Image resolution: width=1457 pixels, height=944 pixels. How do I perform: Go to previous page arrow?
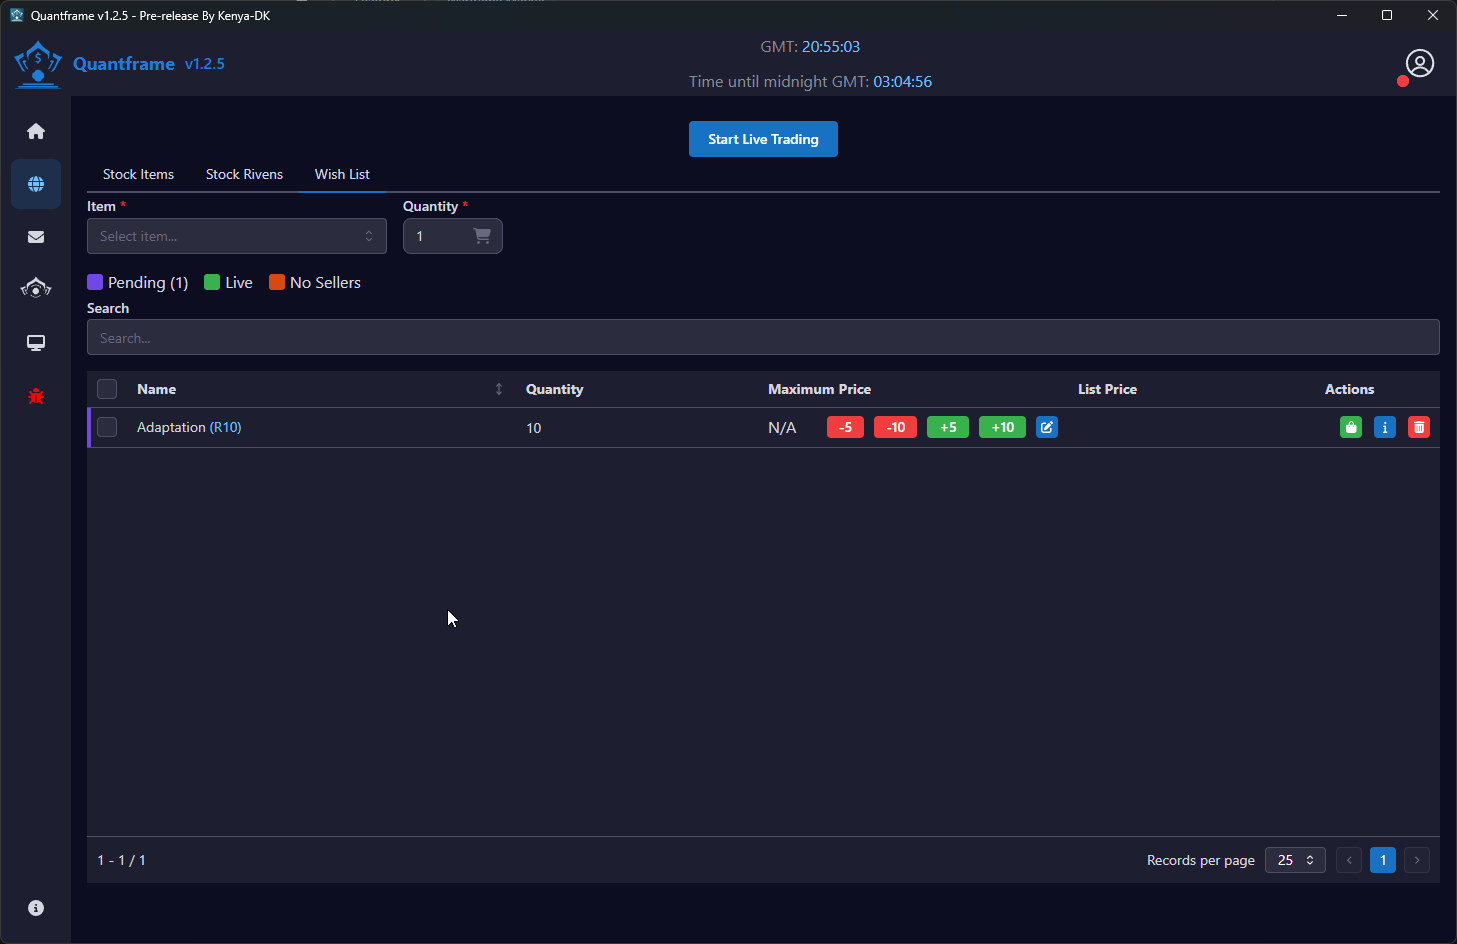tap(1349, 860)
